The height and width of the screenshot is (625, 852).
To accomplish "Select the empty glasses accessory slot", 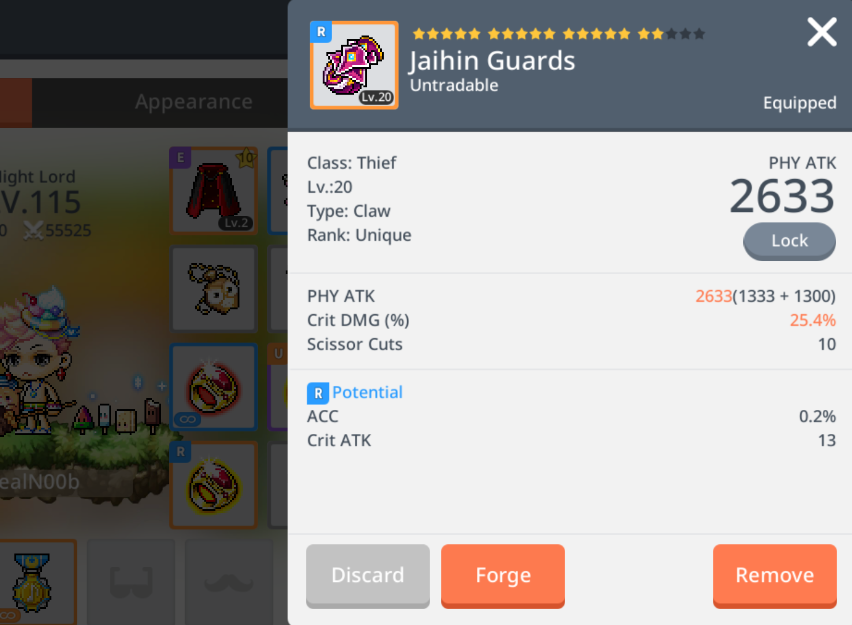I will (131, 582).
